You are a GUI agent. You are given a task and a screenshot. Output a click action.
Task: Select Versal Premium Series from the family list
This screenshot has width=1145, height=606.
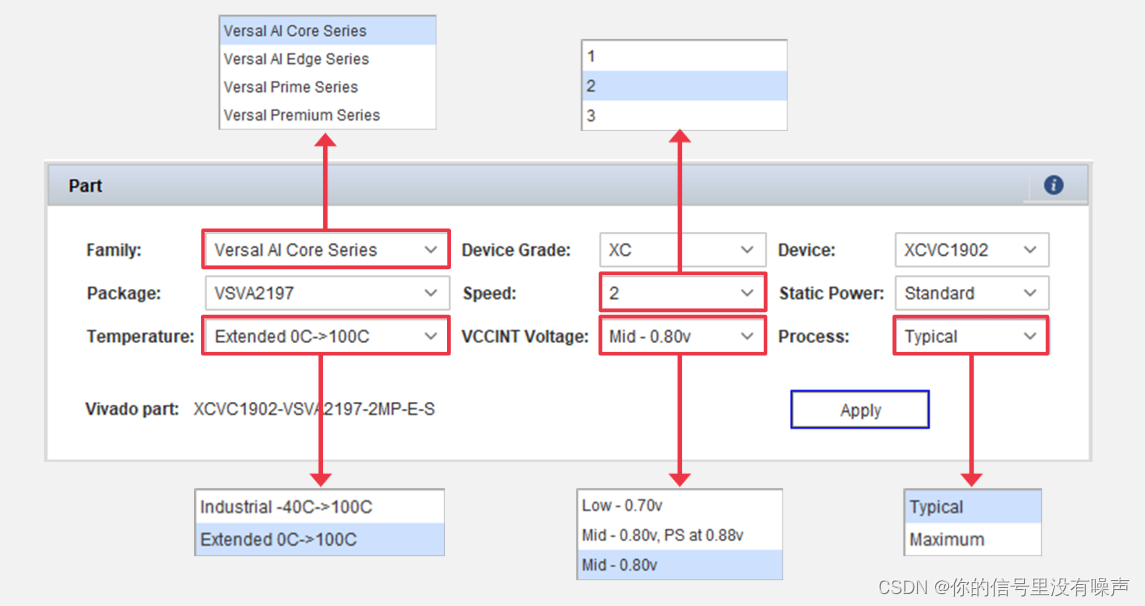(300, 115)
